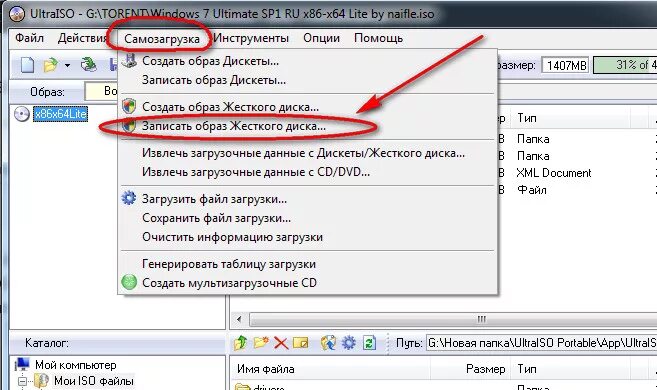Choose Записать образ Дискеты menu entry
657x390 pixels.
pos(308,80)
